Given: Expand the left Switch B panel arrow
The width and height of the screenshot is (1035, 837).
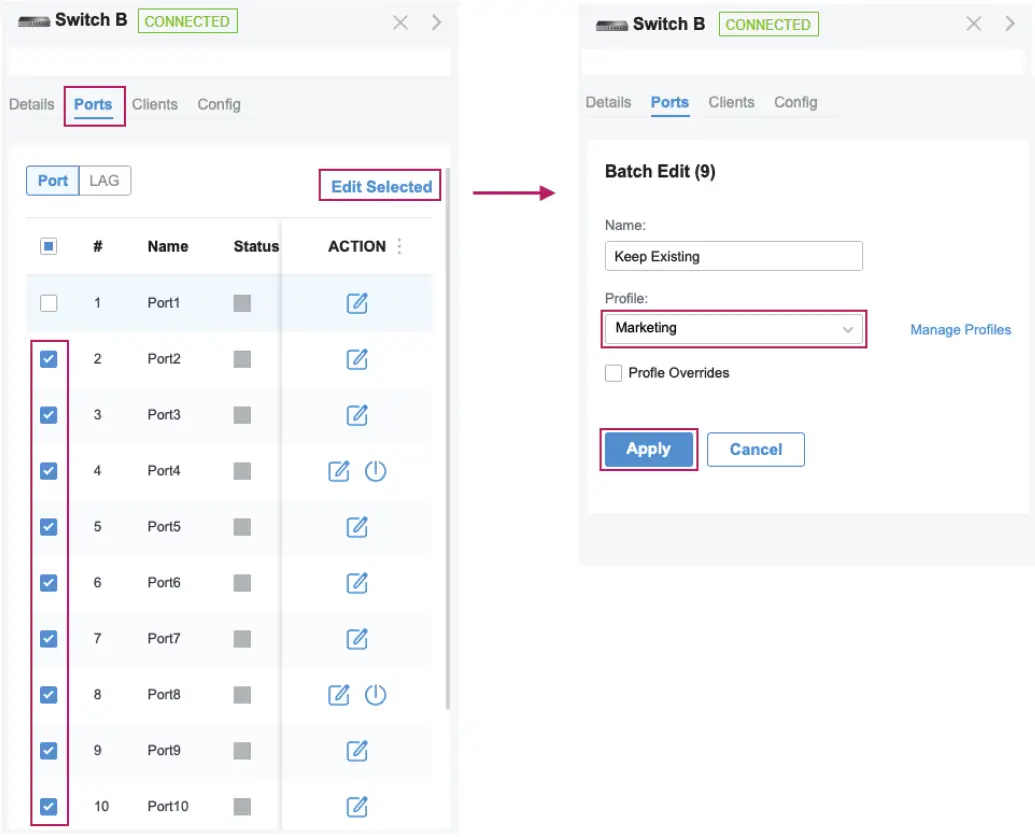Looking at the screenshot, I should [x=437, y=22].
